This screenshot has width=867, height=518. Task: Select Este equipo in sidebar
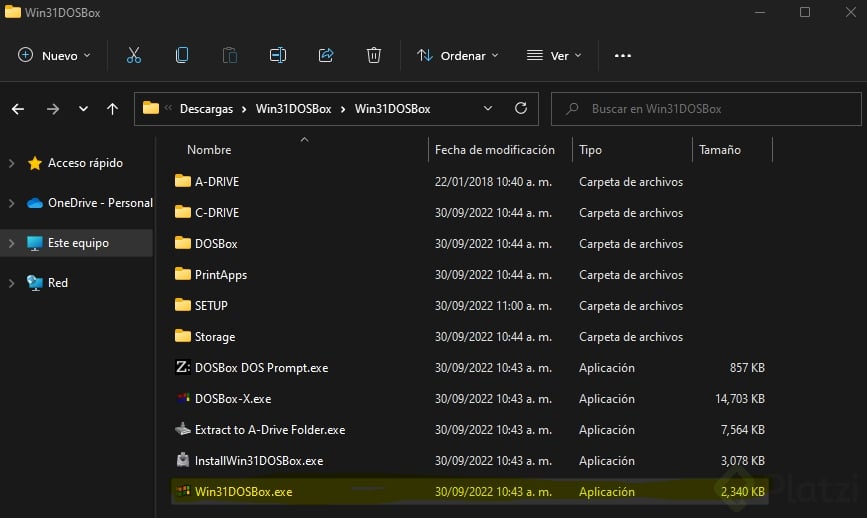[78, 243]
